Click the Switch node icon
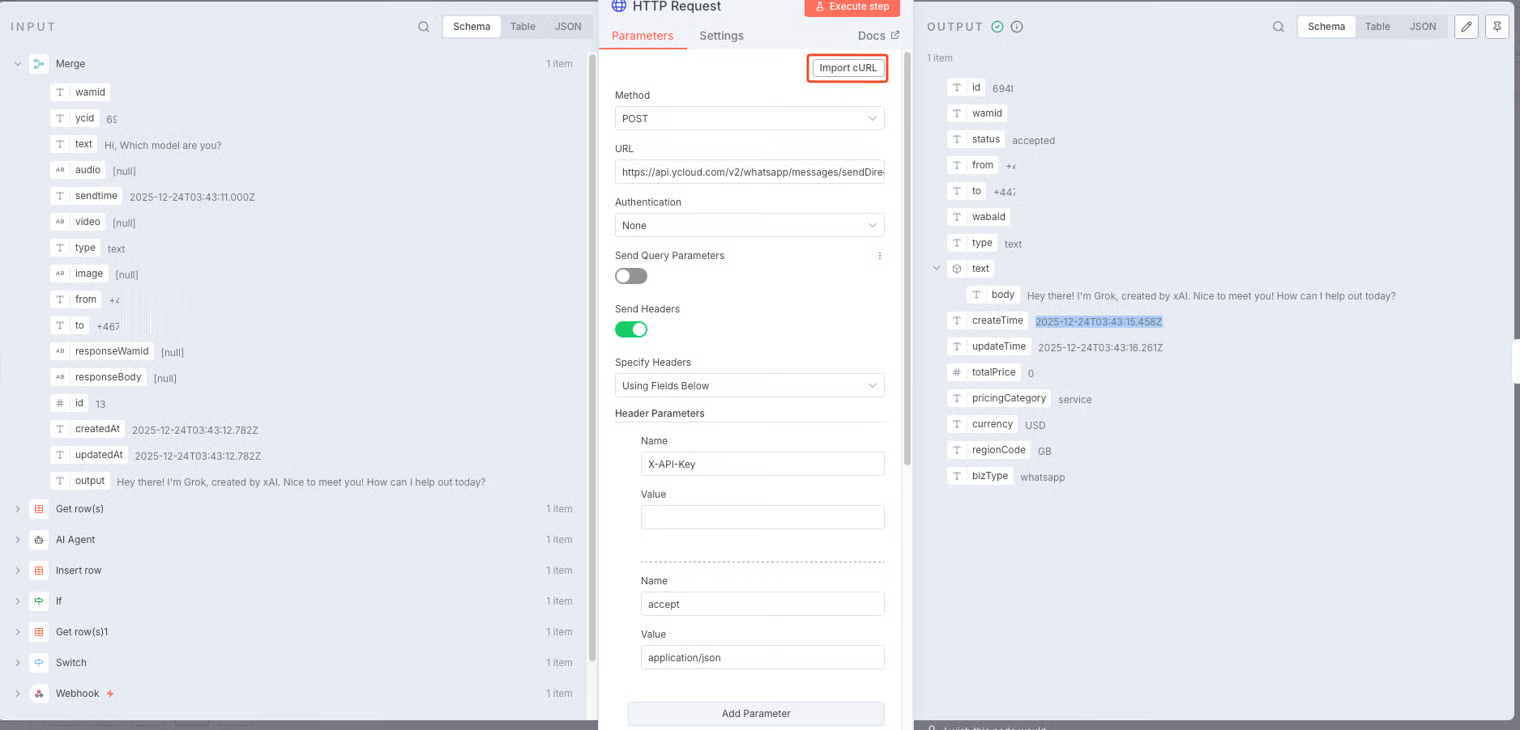The height and width of the screenshot is (730, 1520). [39, 663]
